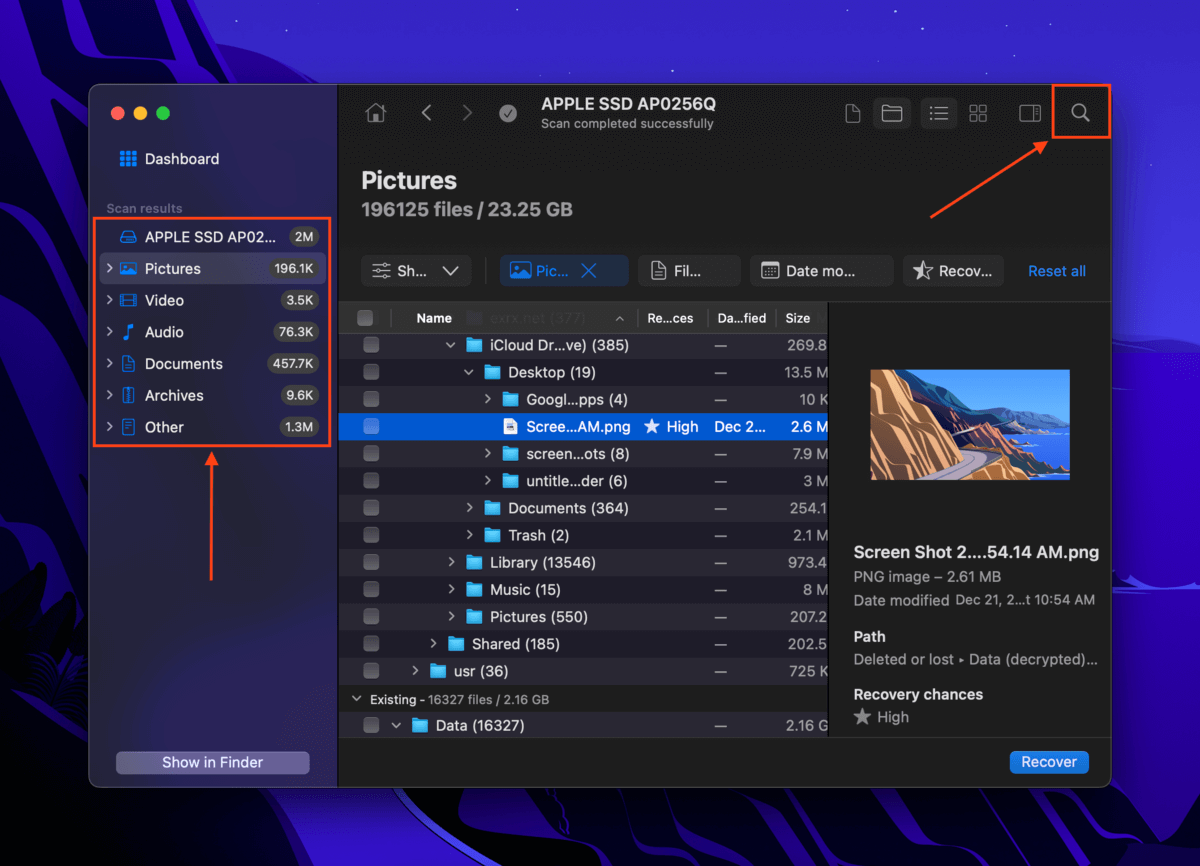The width and height of the screenshot is (1200, 866).
Task: Select the grid view icon
Action: 979,114
